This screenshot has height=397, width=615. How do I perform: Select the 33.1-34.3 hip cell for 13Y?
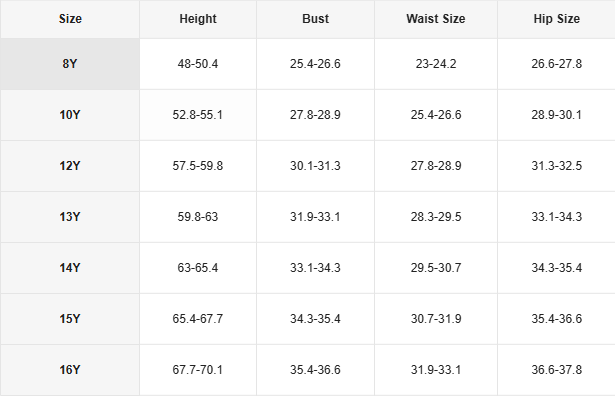(557, 217)
